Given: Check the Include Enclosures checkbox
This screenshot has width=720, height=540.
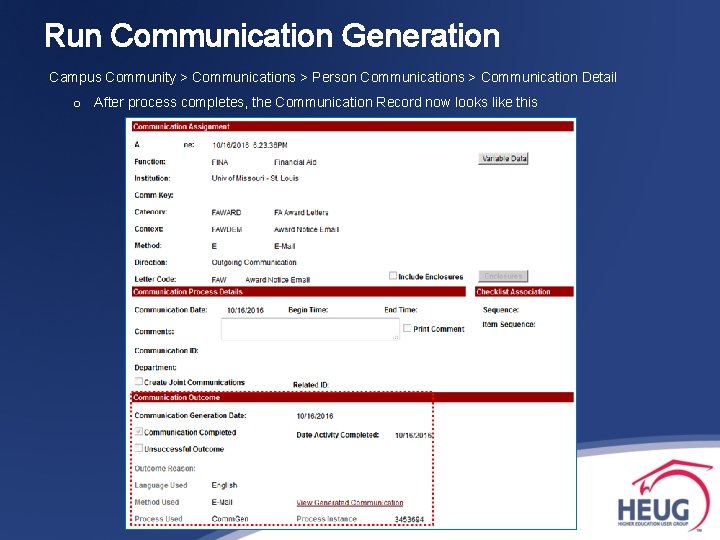Looking at the screenshot, I should [x=393, y=276].
